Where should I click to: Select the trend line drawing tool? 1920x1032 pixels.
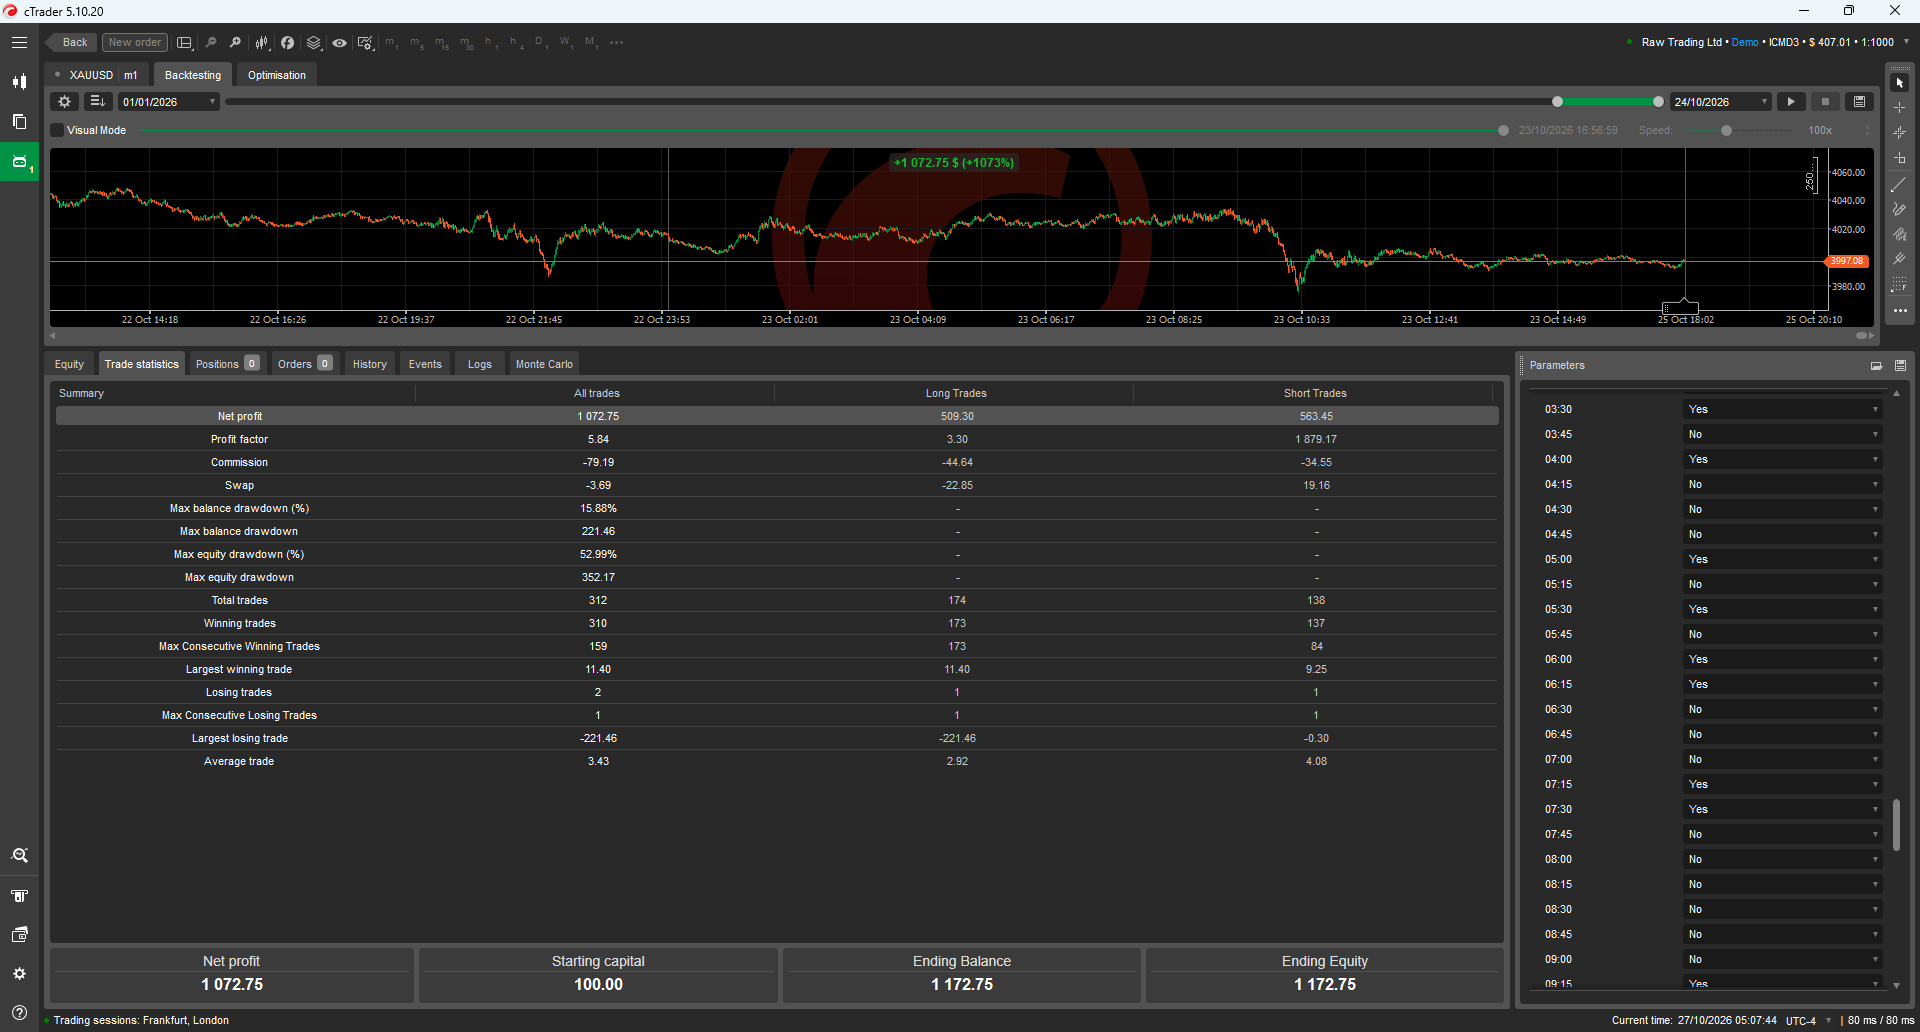[x=1899, y=185]
